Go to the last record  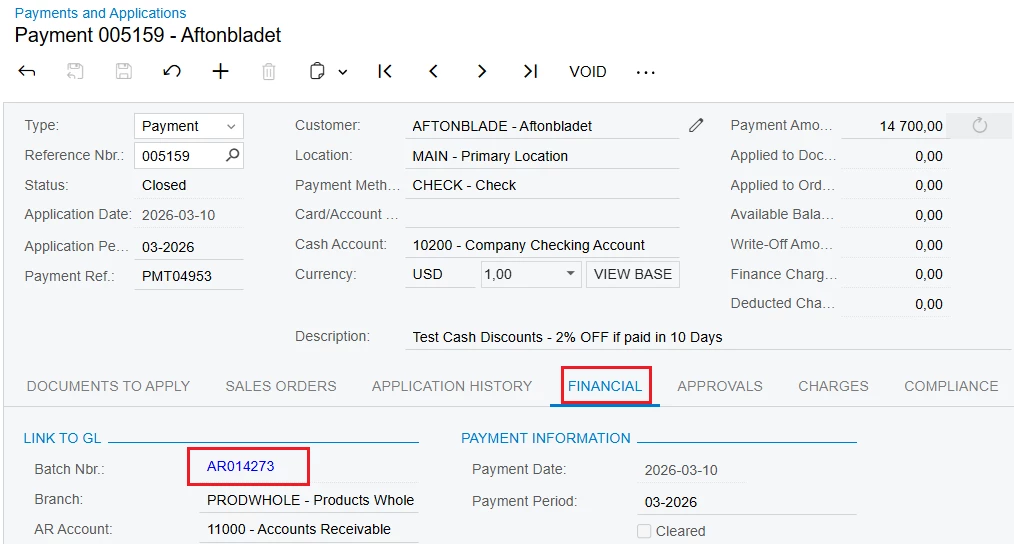(530, 71)
